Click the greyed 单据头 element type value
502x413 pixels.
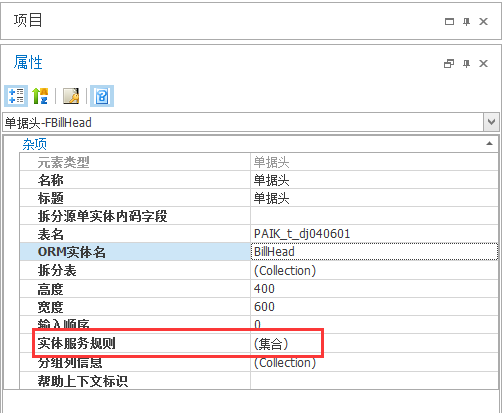click(x=374, y=162)
